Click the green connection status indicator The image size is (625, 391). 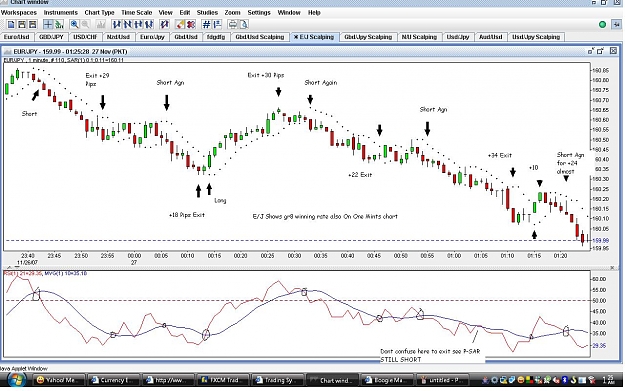603,25
